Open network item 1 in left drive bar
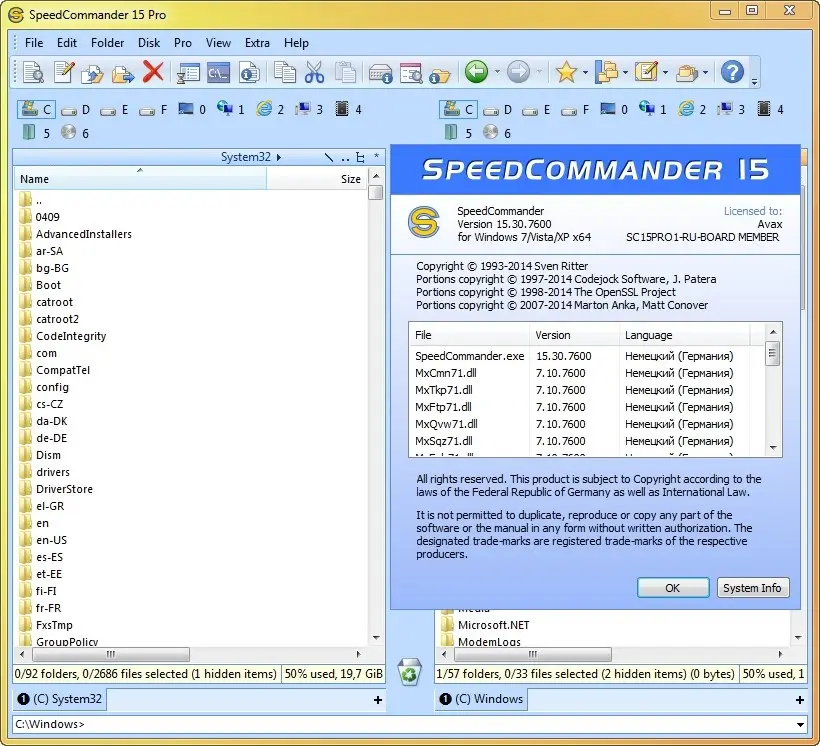The height and width of the screenshot is (746, 820). click(230, 109)
